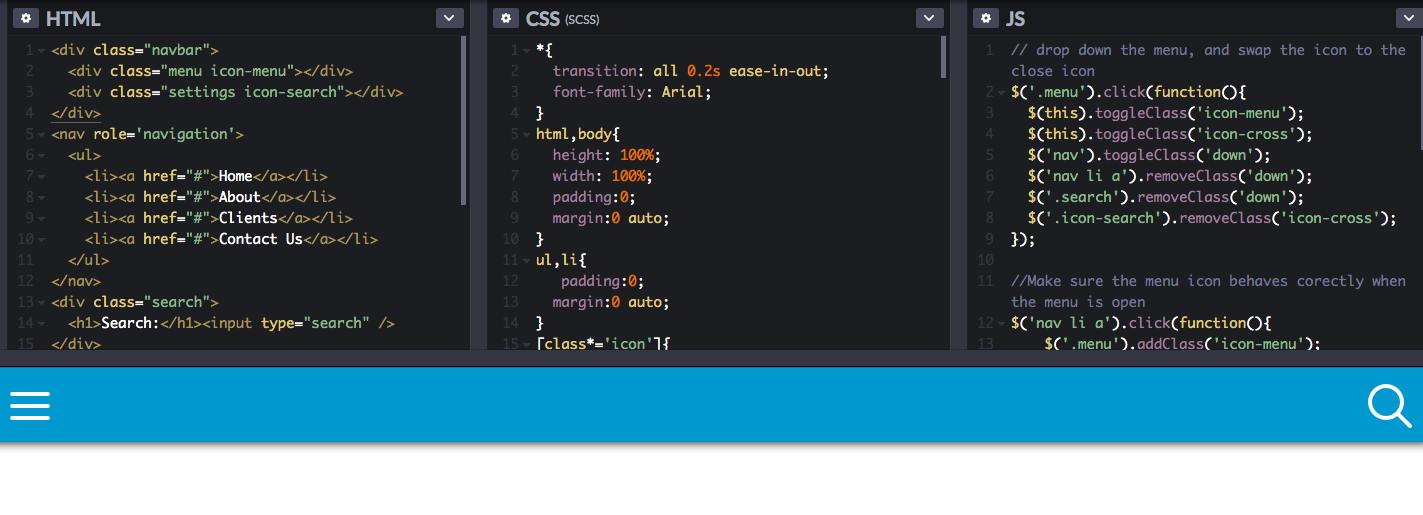The image size is (1423, 515).
Task: Fold the Contact Us list item at line 10
Action: [41, 239]
